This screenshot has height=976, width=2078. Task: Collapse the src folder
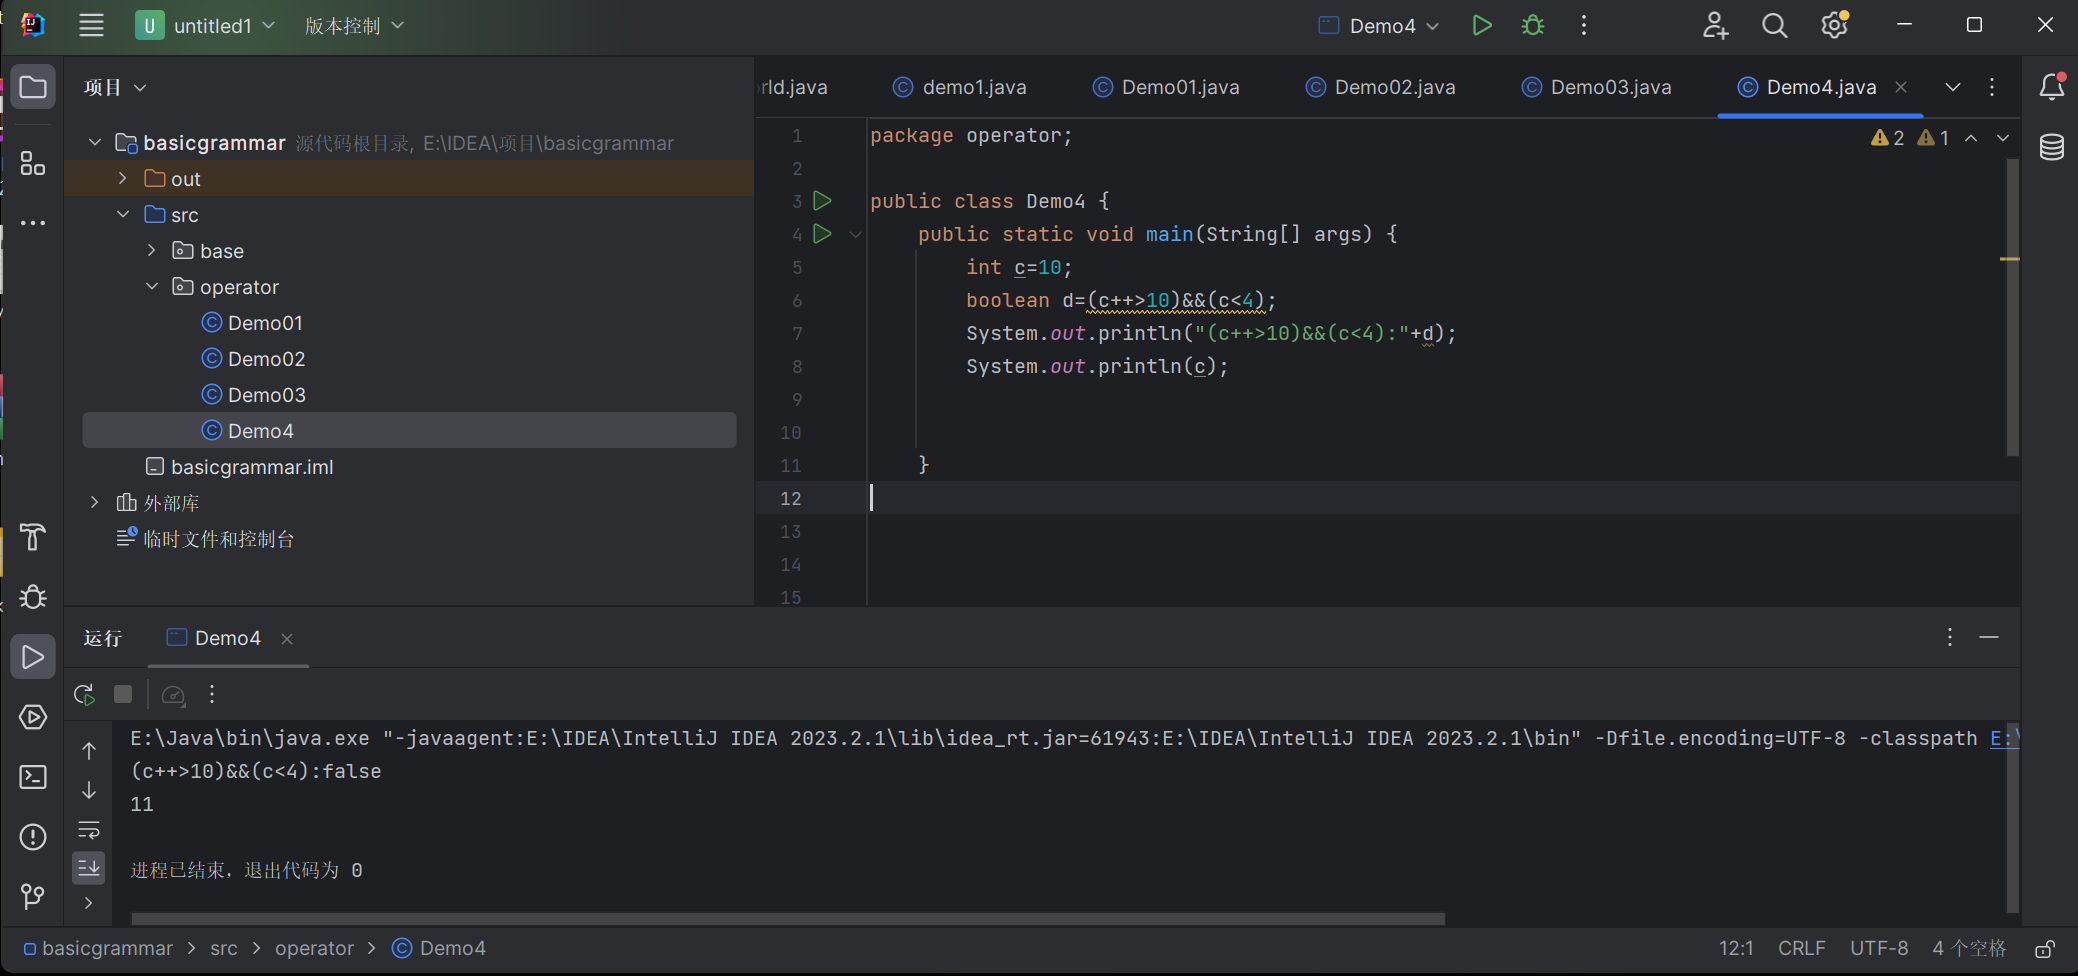point(123,215)
